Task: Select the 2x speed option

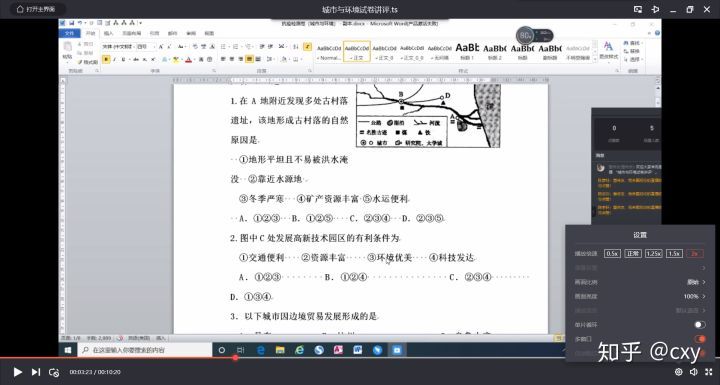Action: 695,254
